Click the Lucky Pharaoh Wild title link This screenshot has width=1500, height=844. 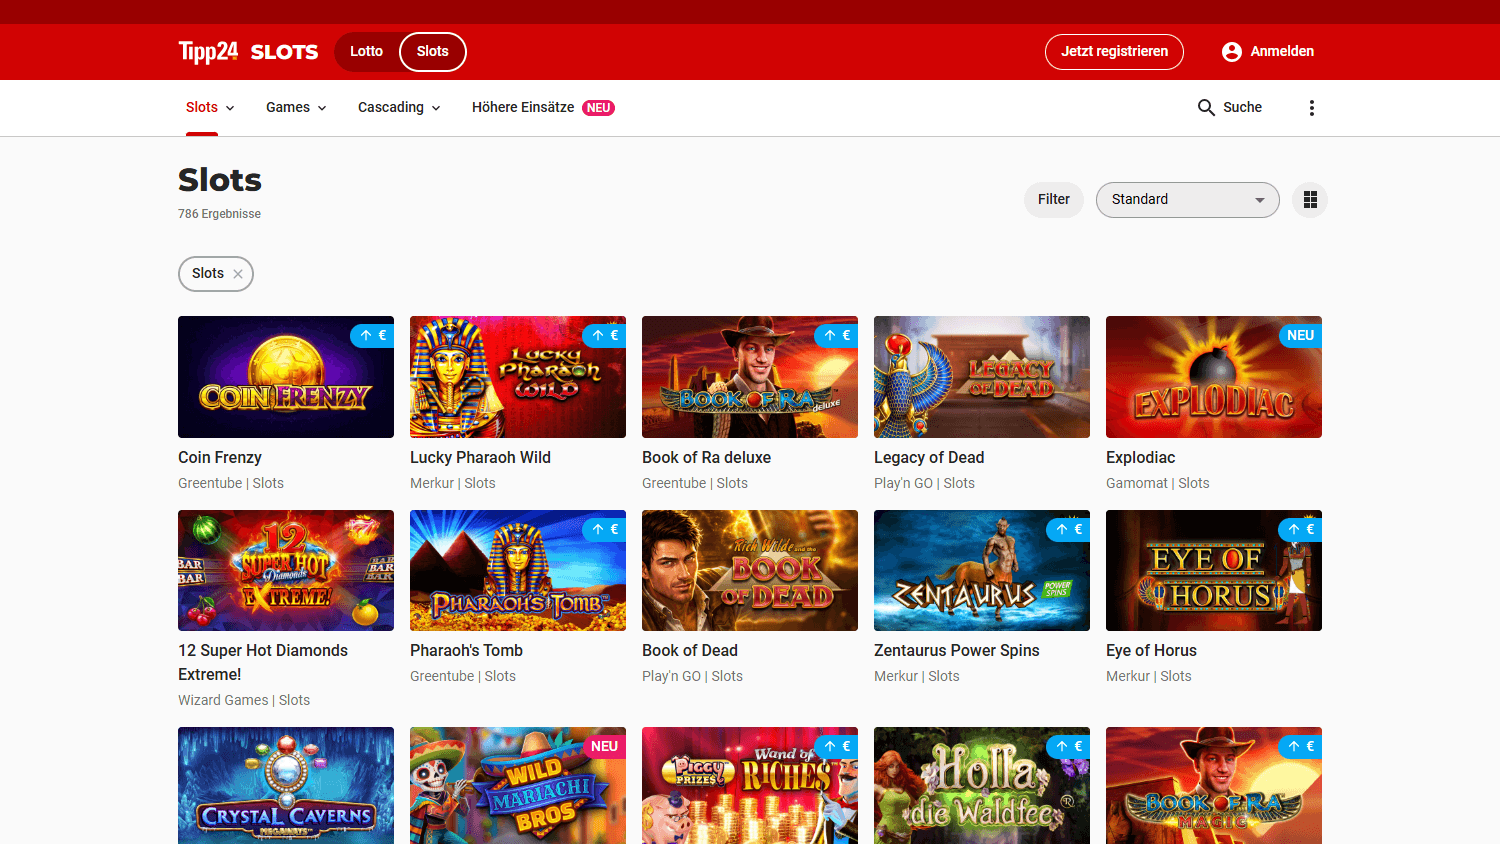[x=480, y=458]
